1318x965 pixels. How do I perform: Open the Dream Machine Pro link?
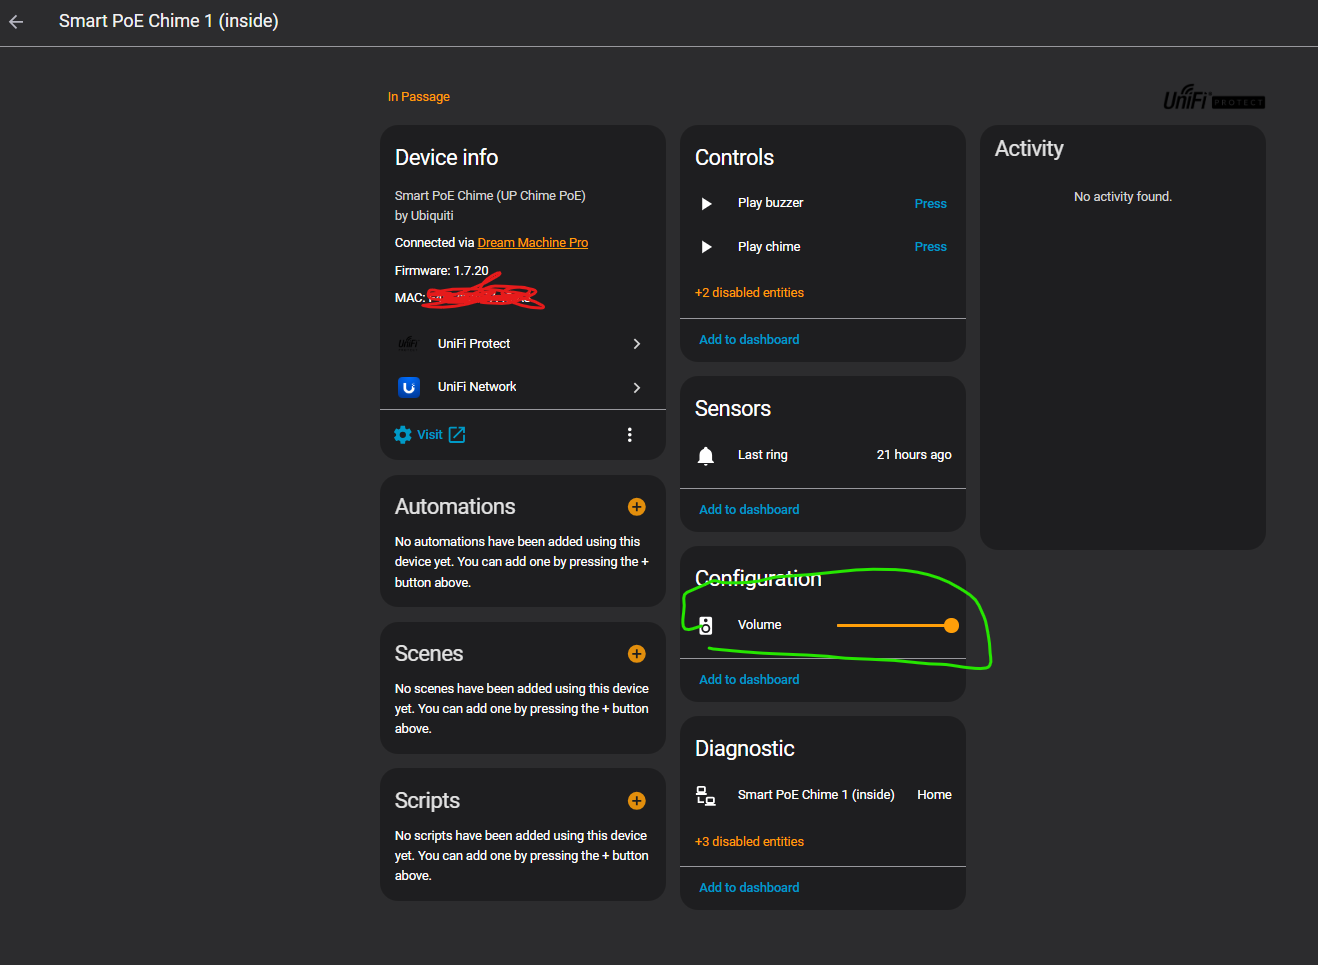tap(532, 243)
